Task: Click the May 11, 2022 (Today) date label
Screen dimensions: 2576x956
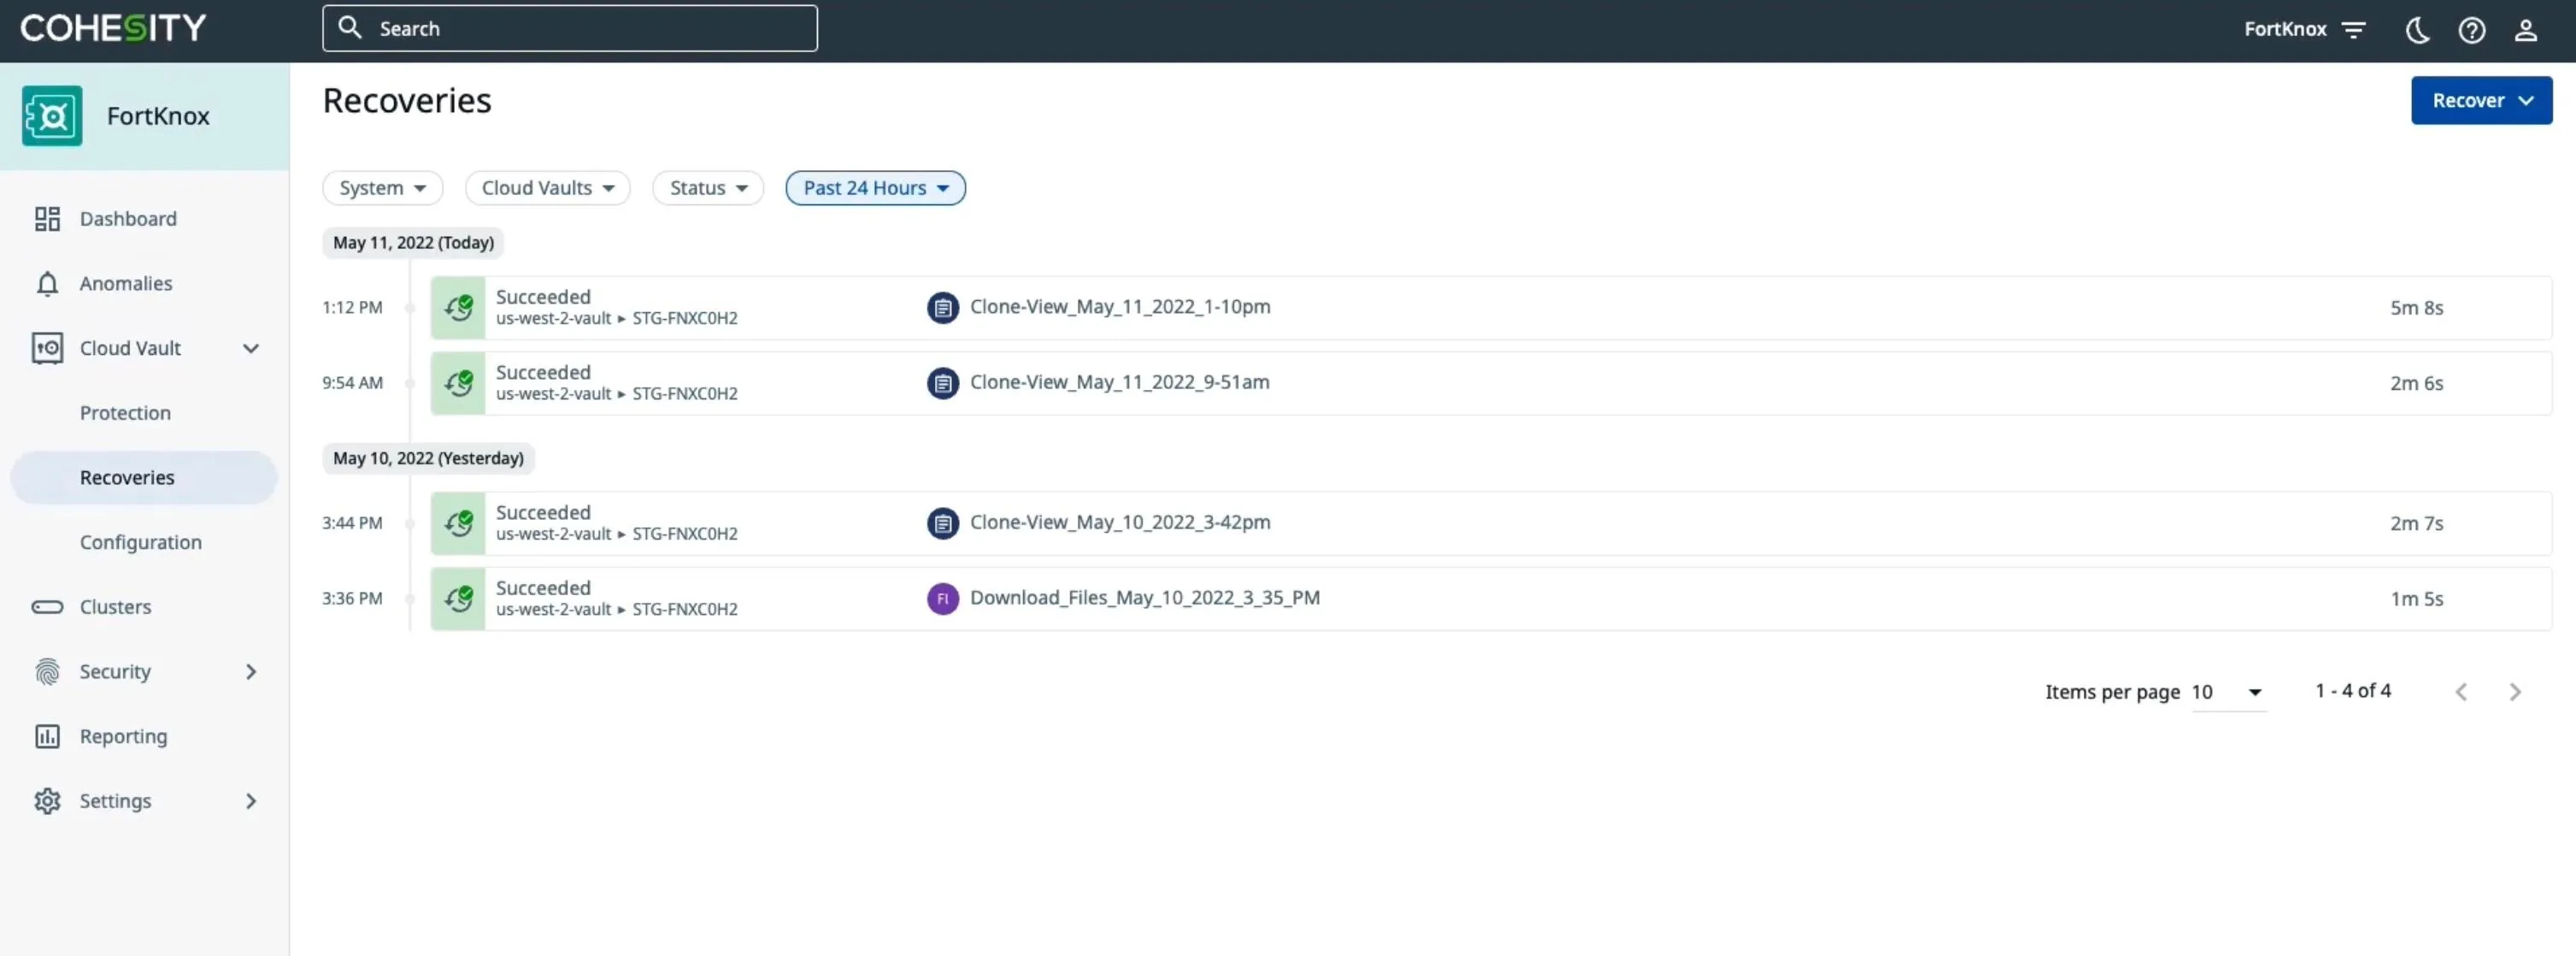Action: [x=413, y=243]
